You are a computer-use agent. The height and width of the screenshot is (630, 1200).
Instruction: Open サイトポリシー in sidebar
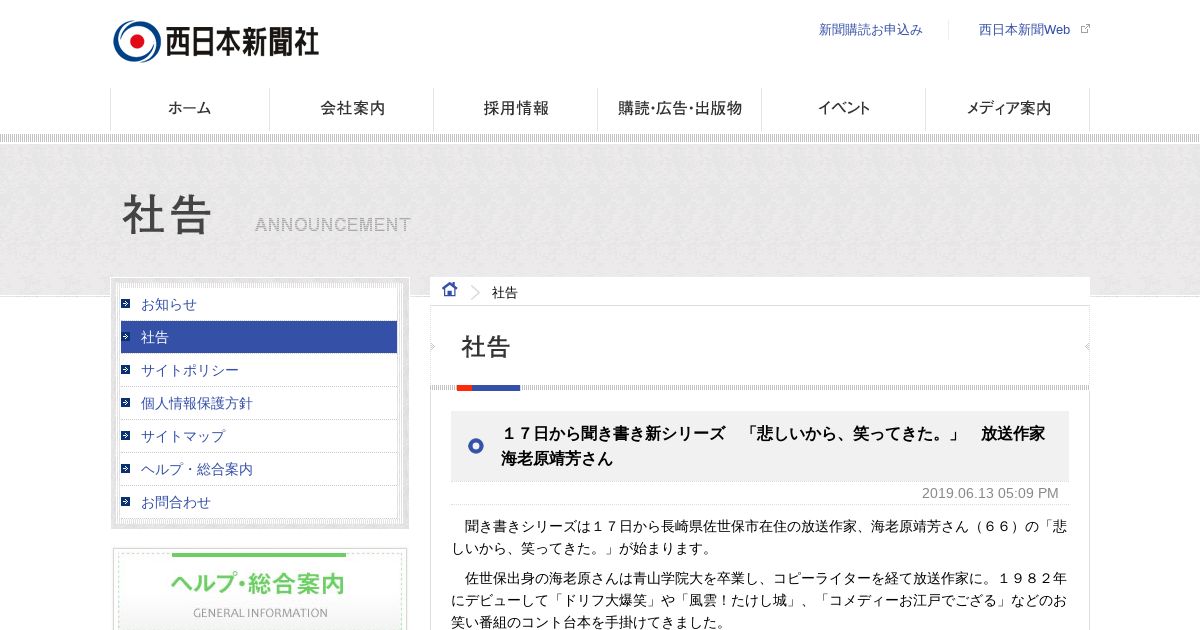tap(259, 370)
